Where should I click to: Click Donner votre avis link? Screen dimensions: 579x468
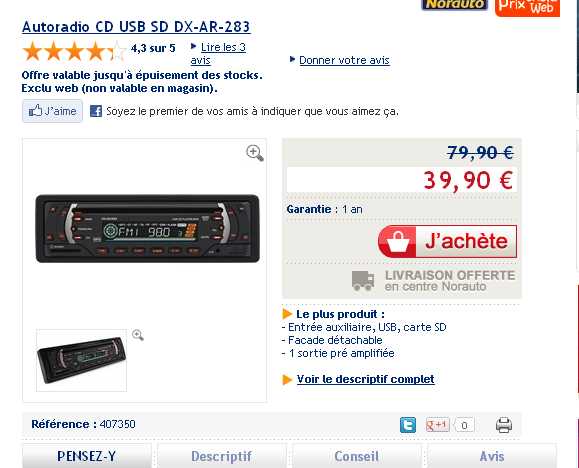pos(344,60)
